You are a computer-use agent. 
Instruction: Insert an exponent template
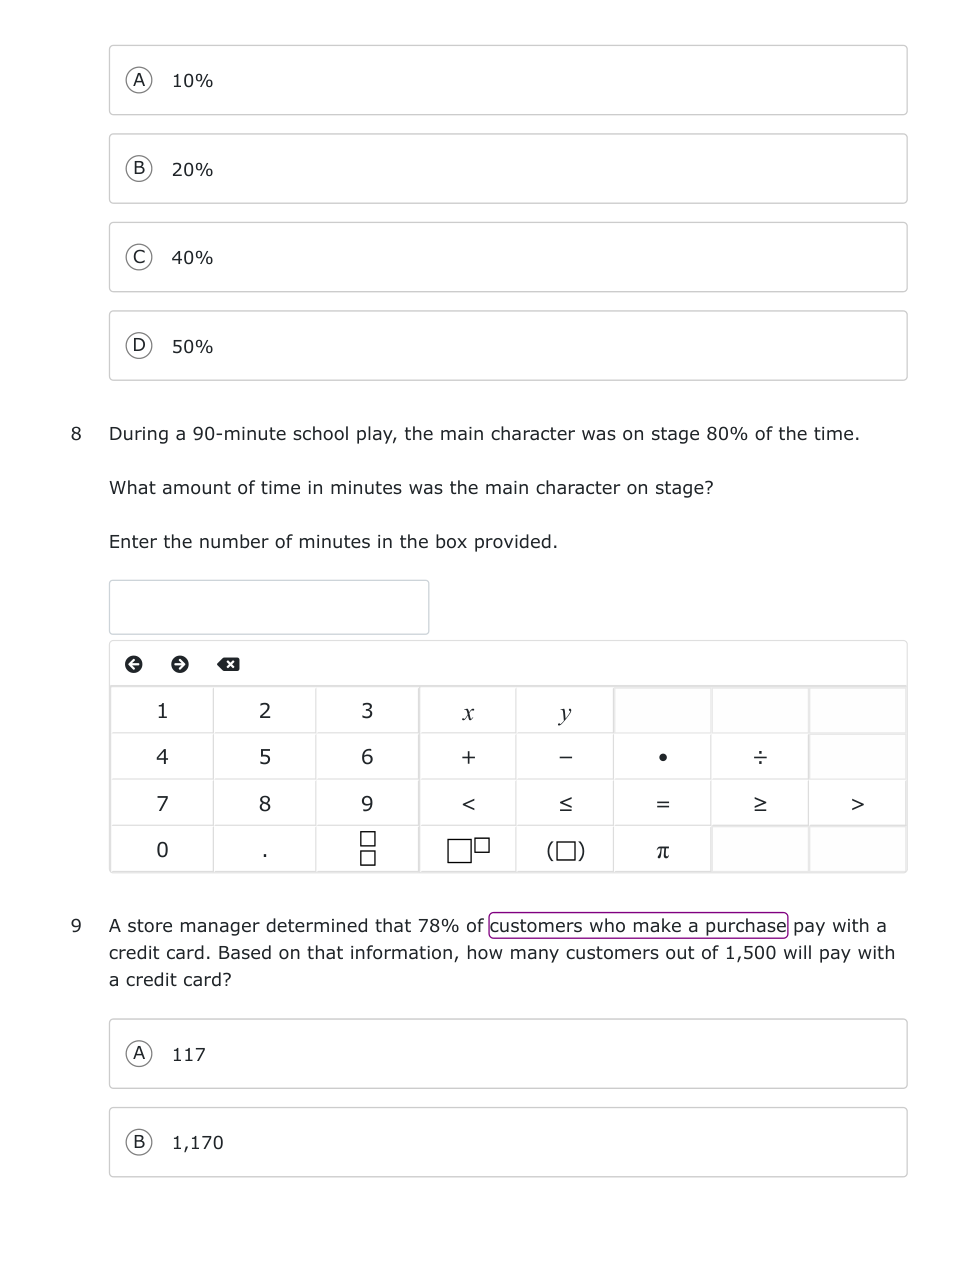468,849
